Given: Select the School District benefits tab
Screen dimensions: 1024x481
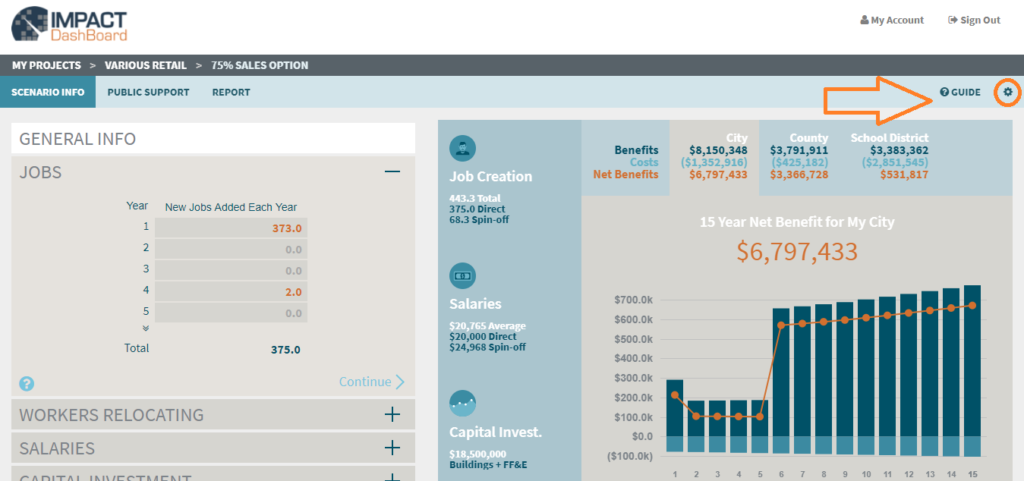Looking at the screenshot, I should point(889,157).
